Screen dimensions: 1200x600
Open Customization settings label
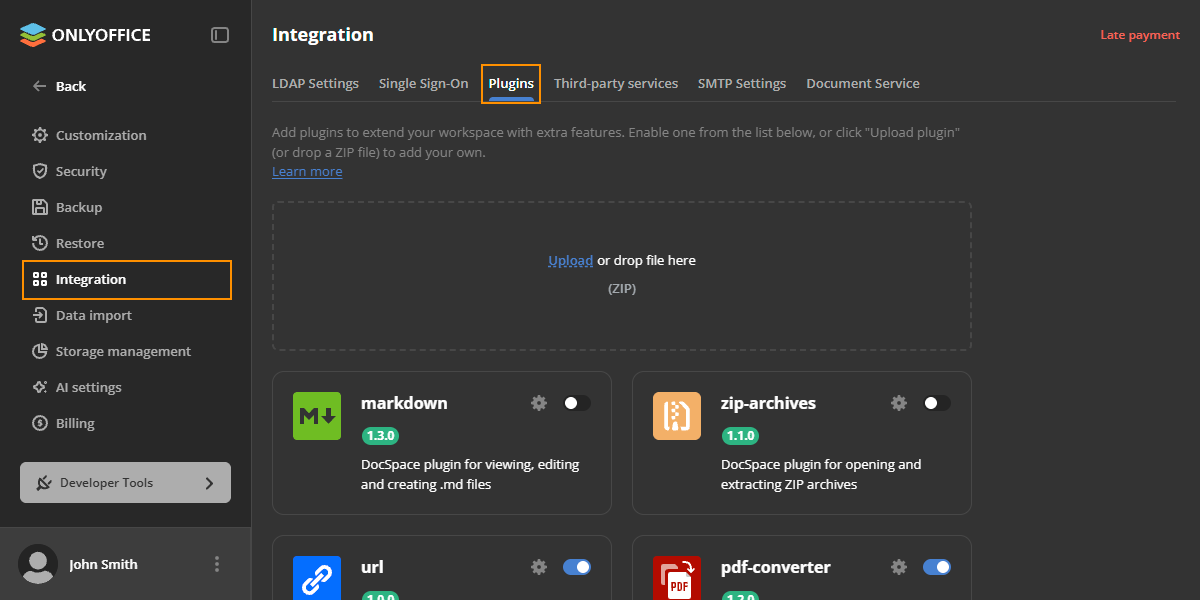click(101, 135)
